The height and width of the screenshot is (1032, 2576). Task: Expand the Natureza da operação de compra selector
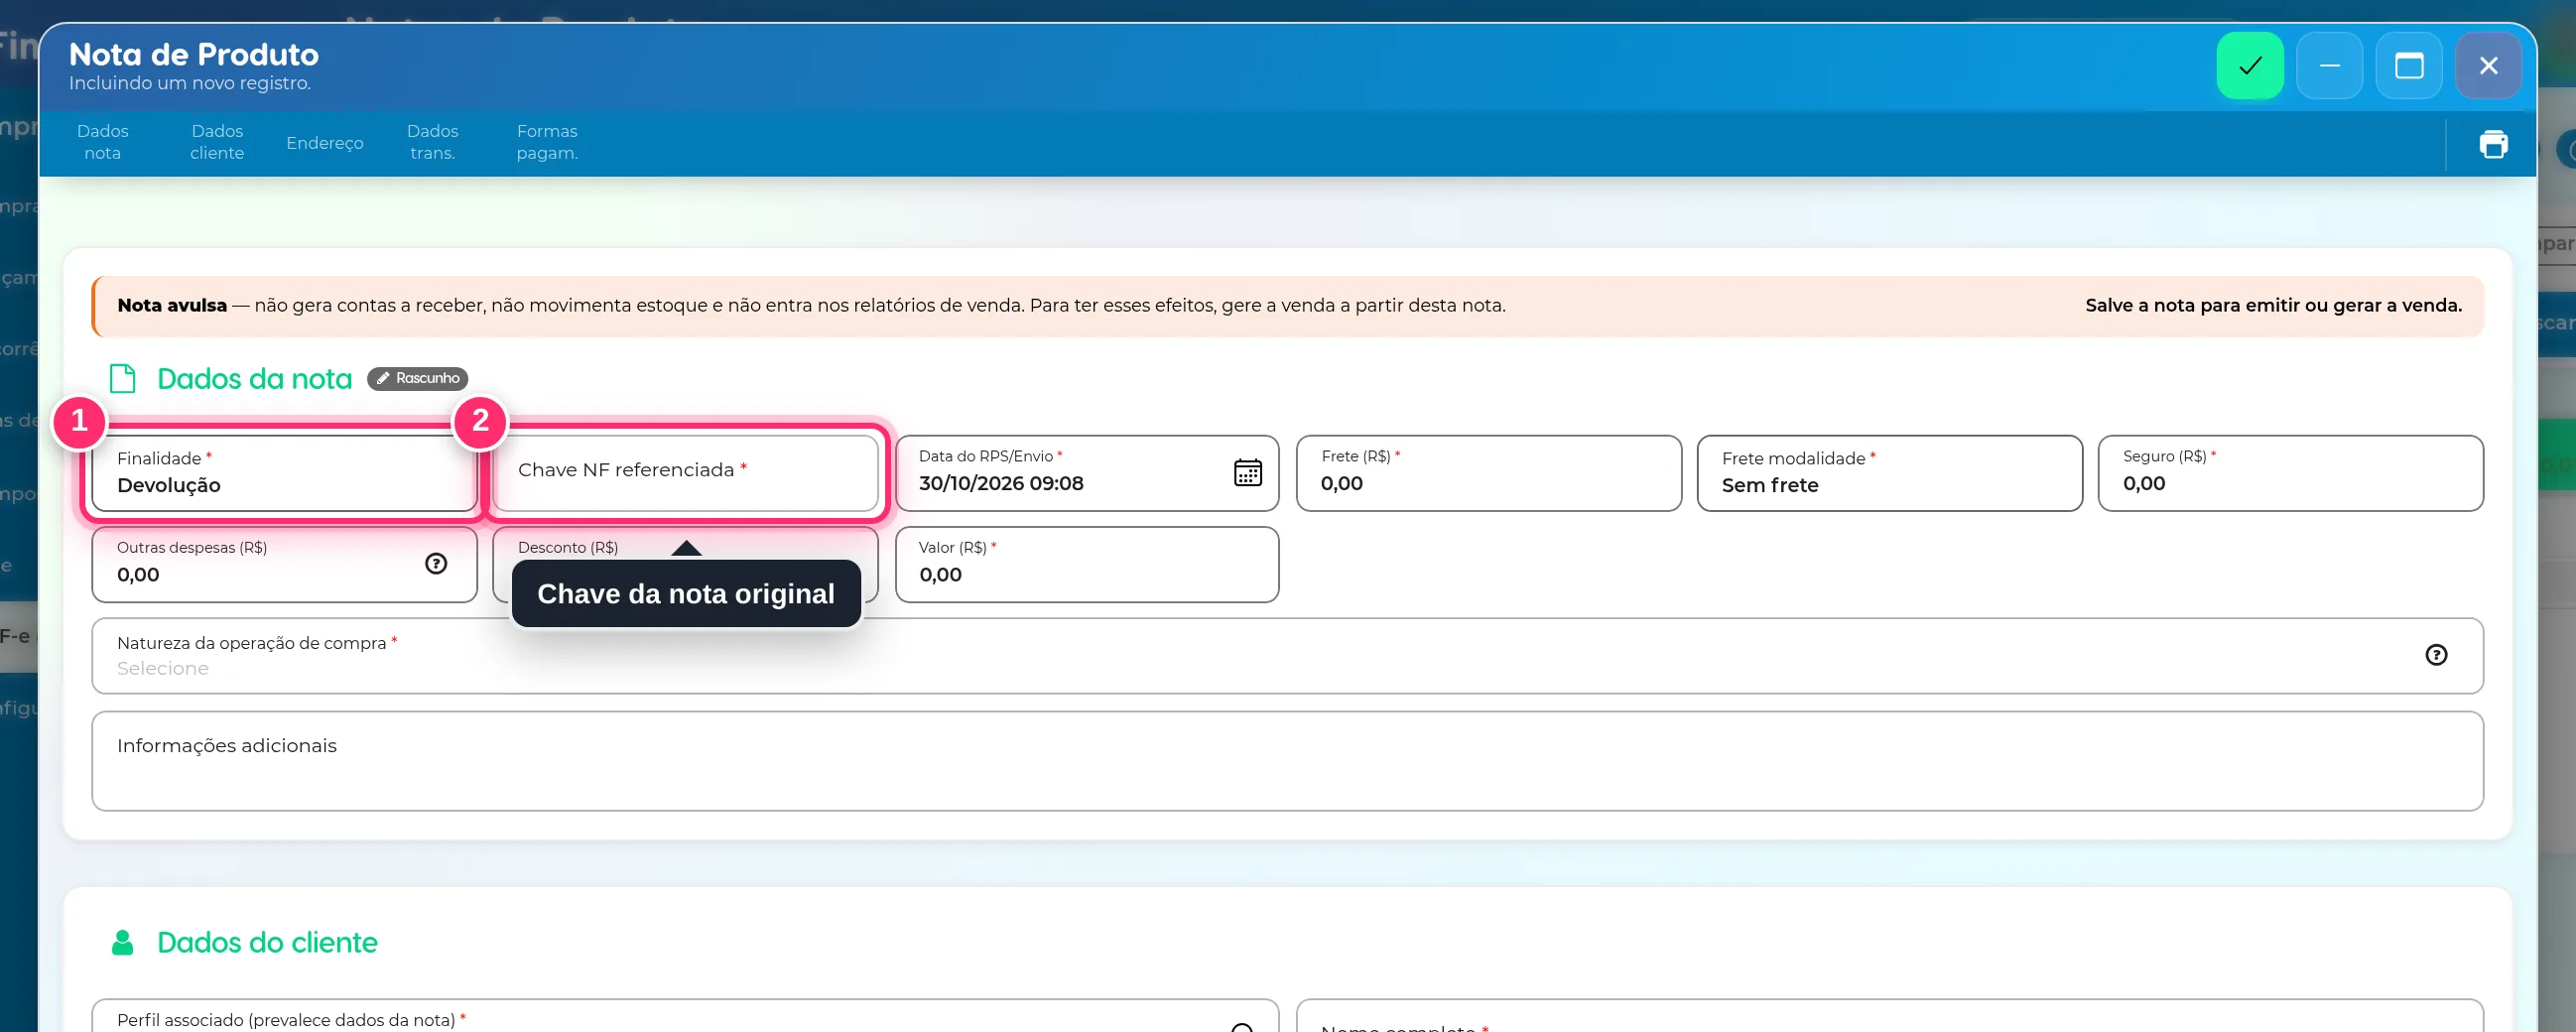tap(1287, 656)
